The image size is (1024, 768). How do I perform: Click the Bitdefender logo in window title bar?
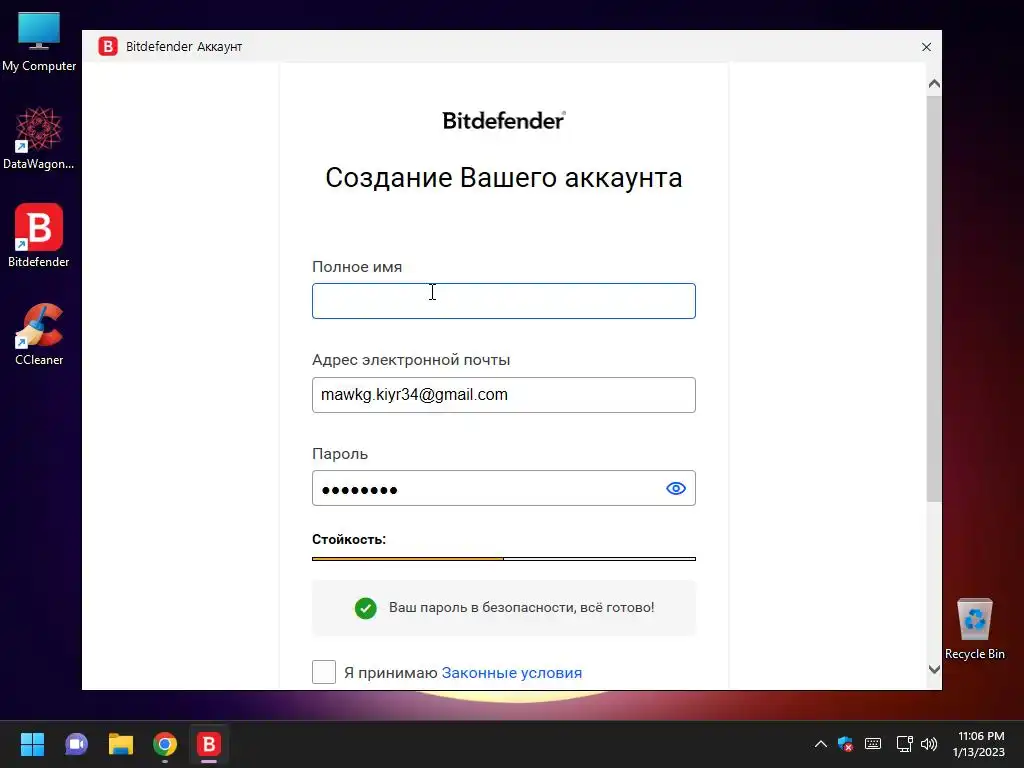[108, 46]
